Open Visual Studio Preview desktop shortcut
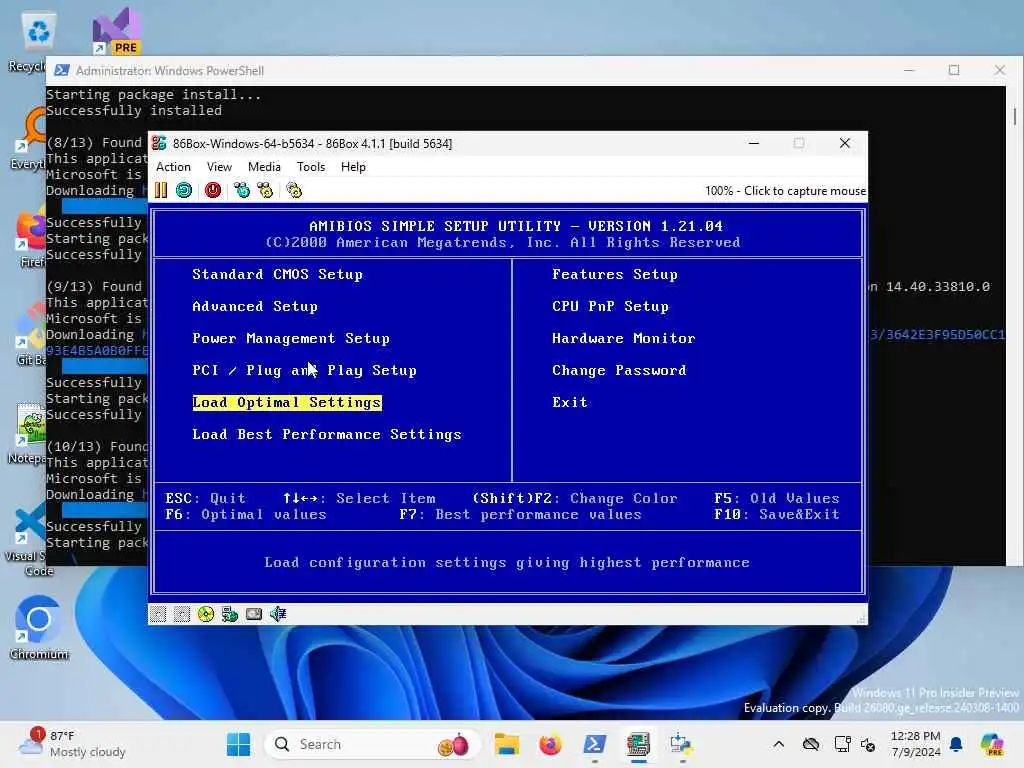Image resolution: width=1024 pixels, height=768 pixels. click(116, 31)
